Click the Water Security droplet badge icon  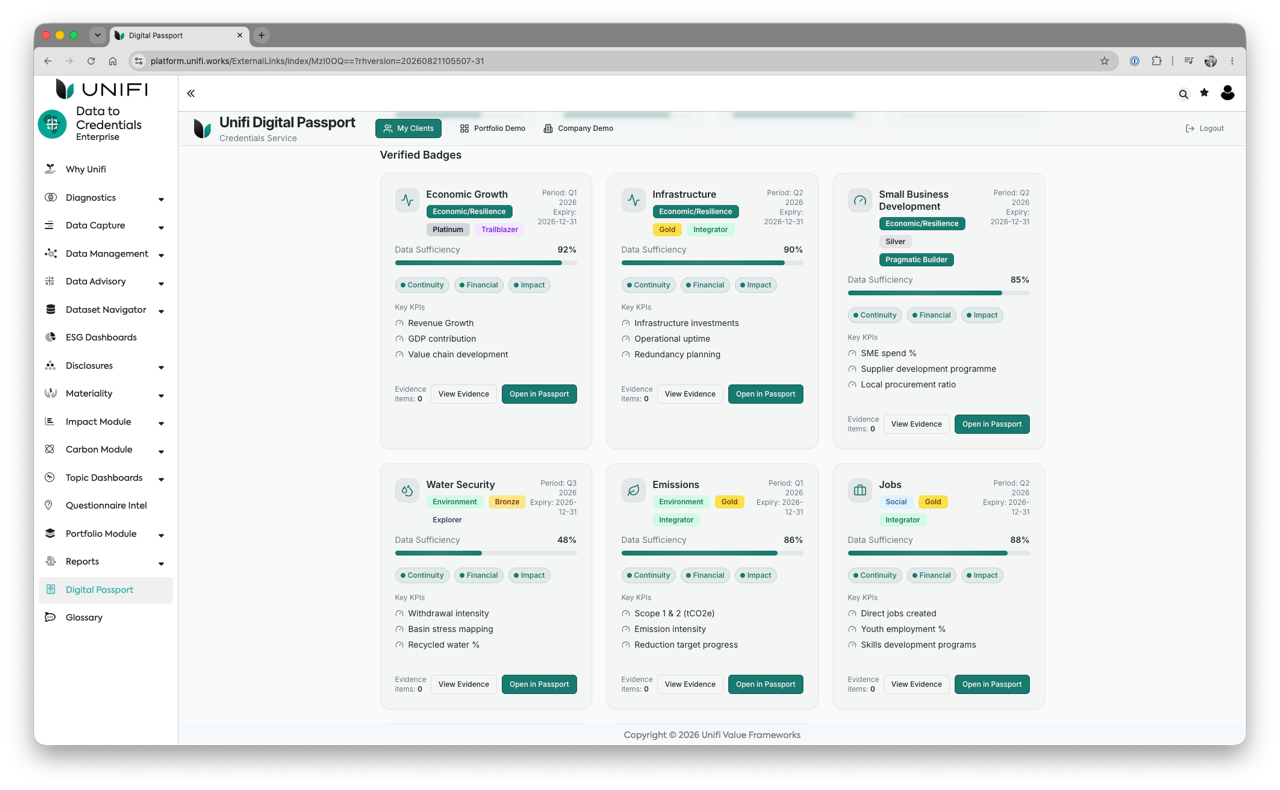coord(407,490)
